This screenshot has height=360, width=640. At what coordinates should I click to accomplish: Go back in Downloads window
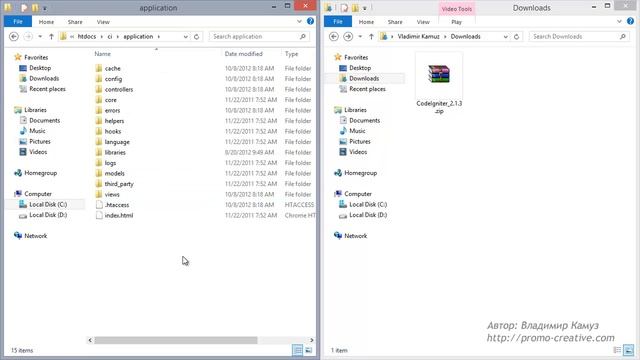pos(334,37)
